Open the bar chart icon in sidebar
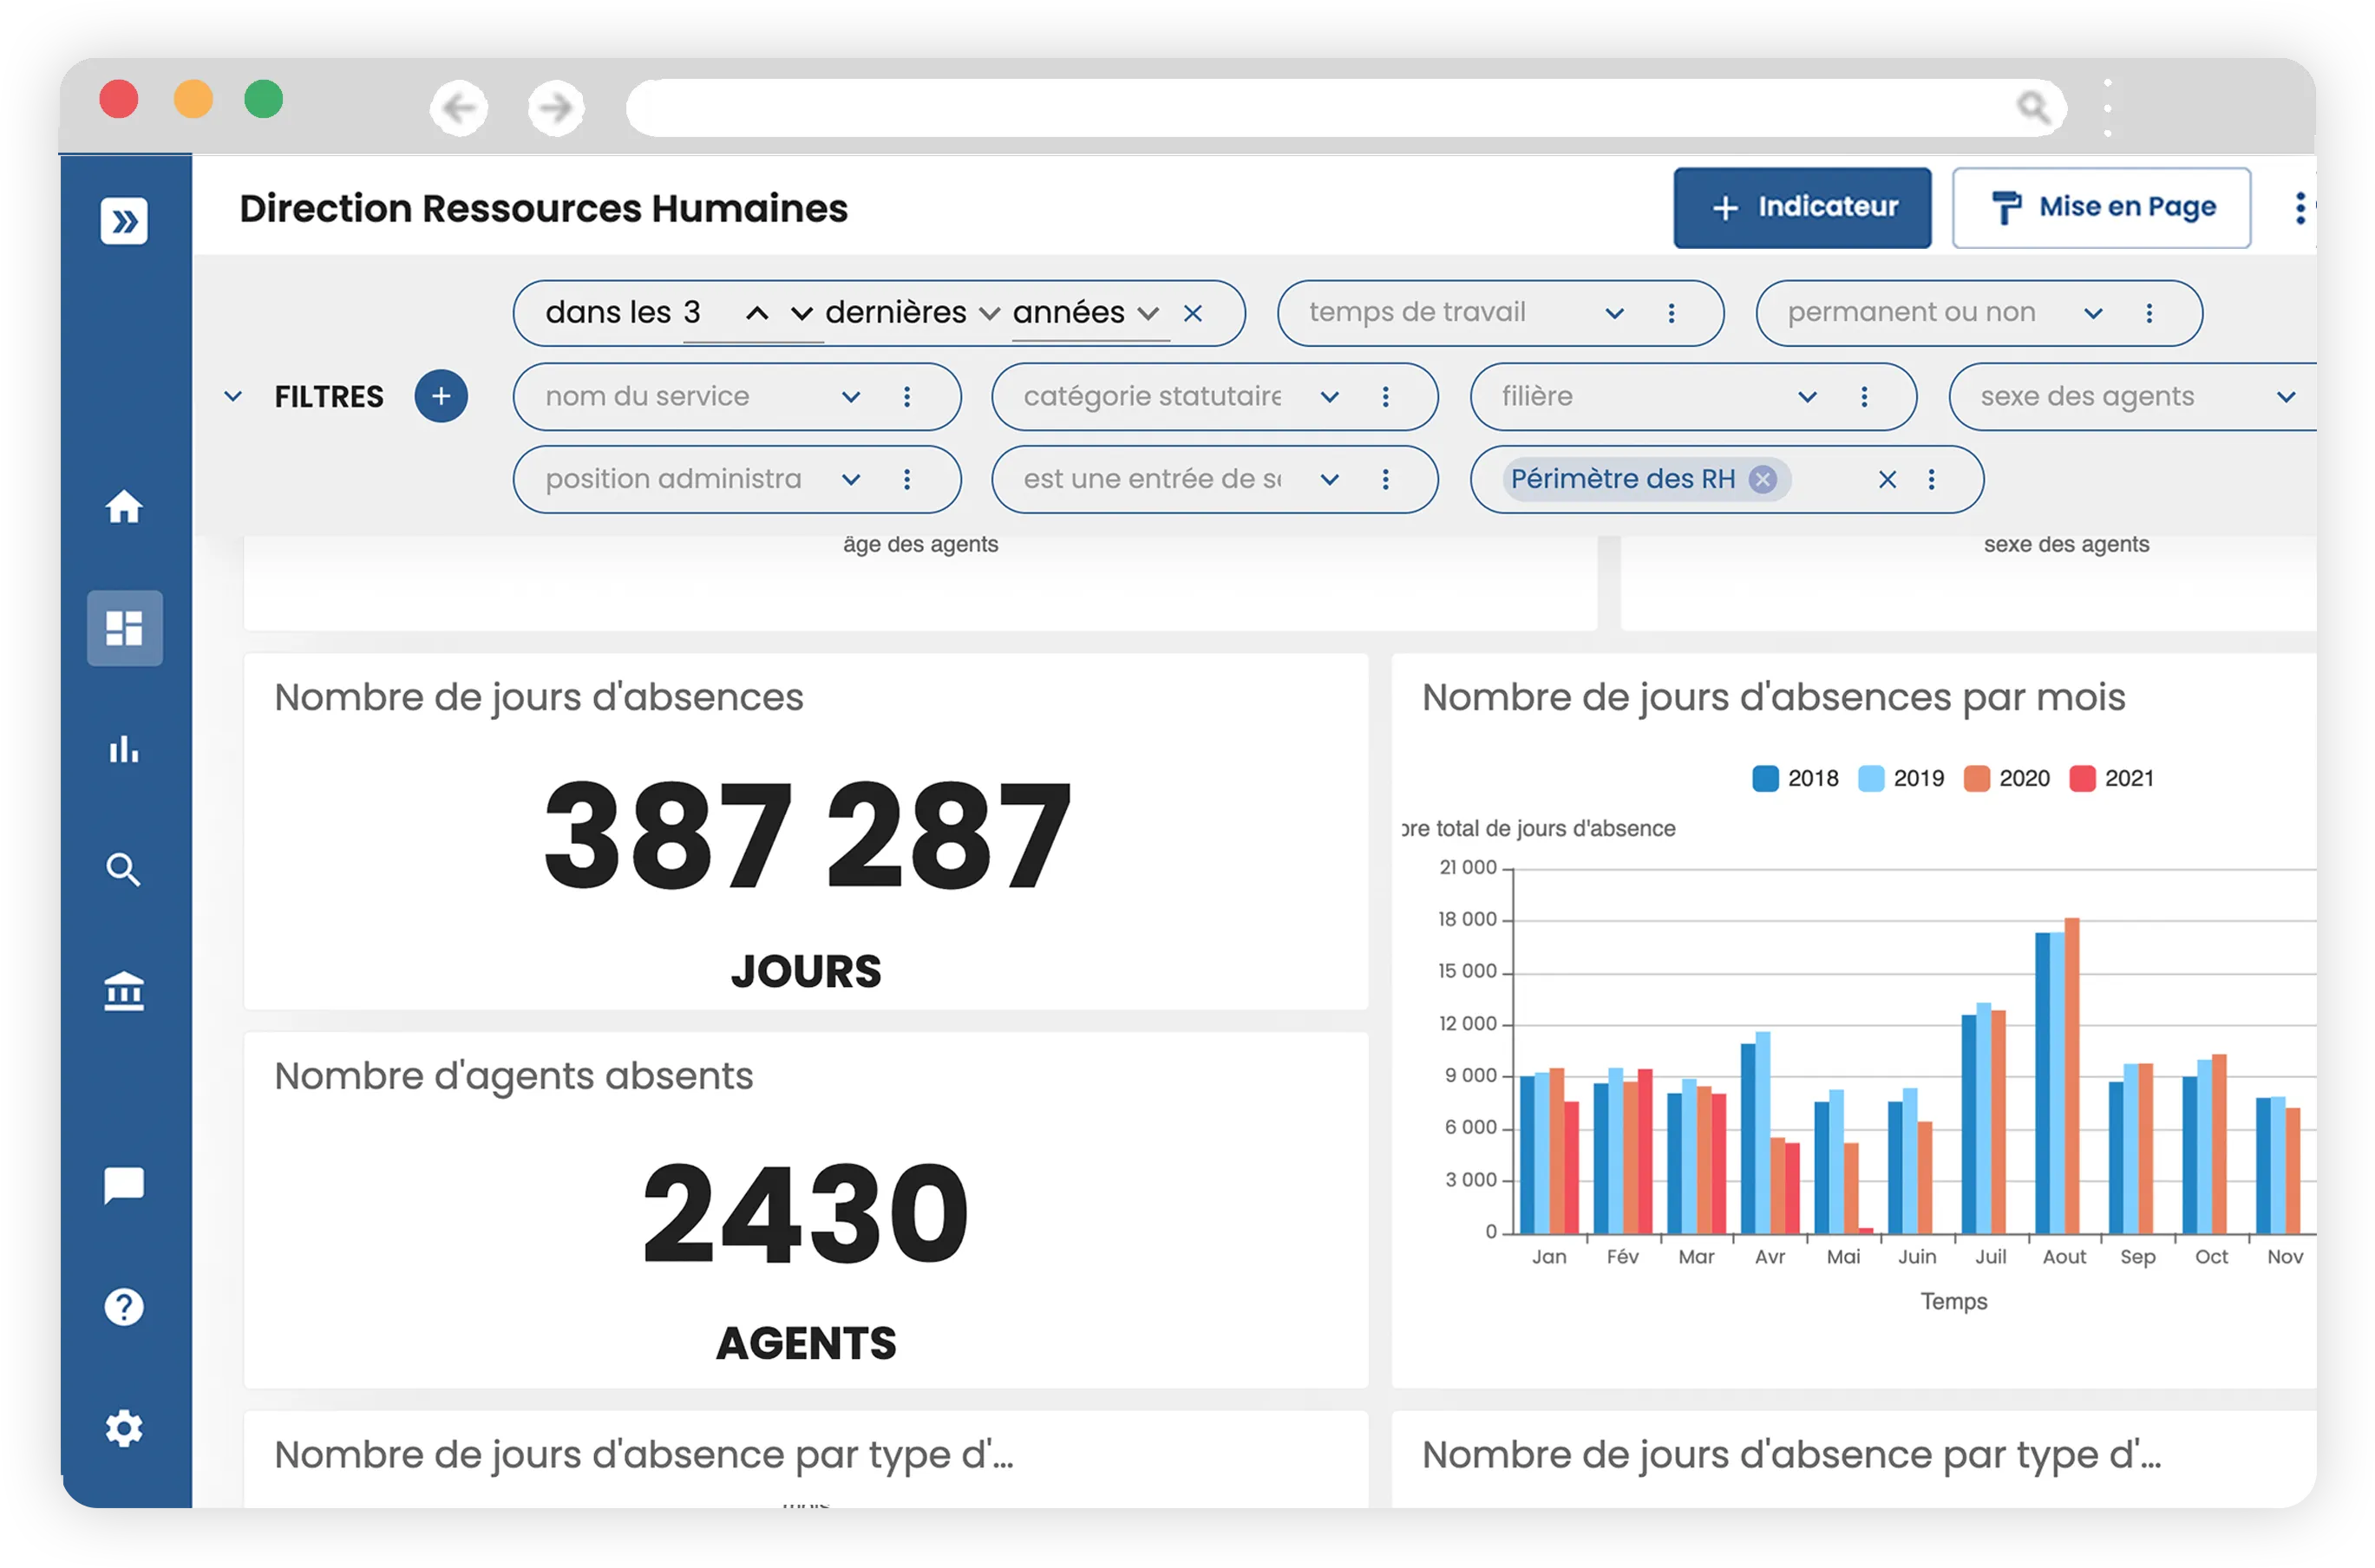The image size is (2375, 1568). tap(124, 749)
